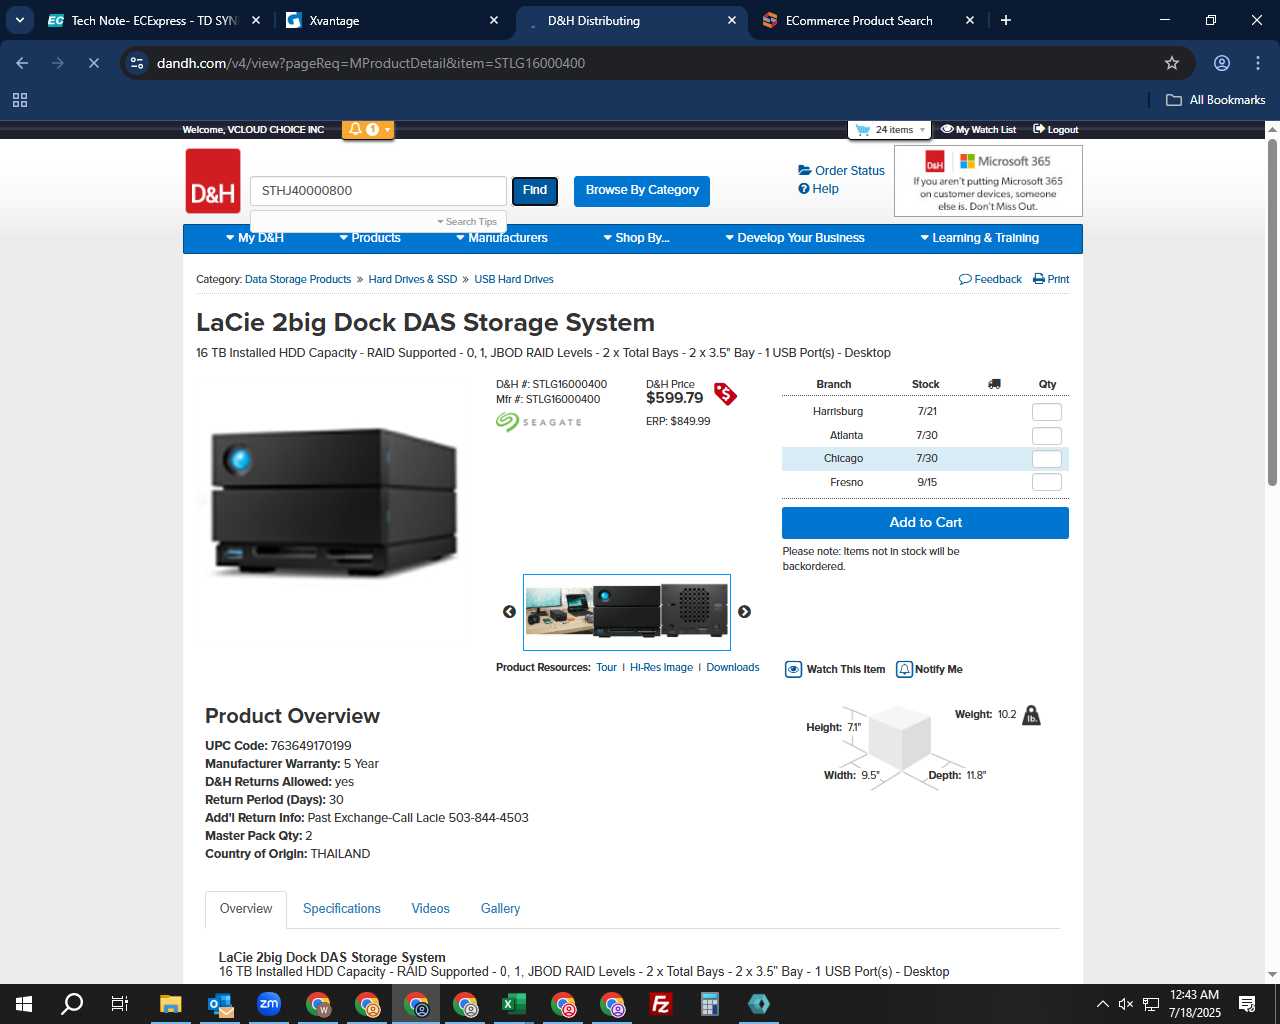Open the notification bell alerts
This screenshot has width=1280, height=1024.
tap(368, 130)
